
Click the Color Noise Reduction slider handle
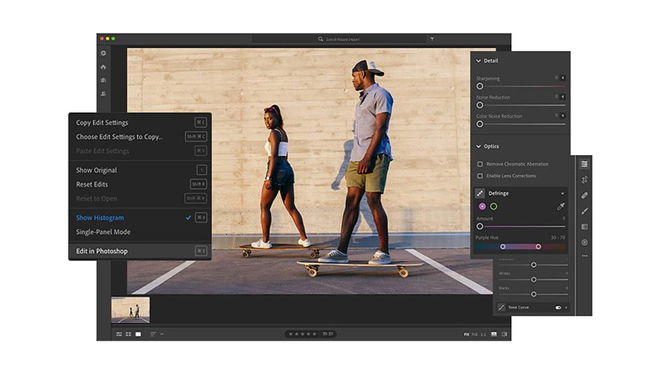pos(480,124)
